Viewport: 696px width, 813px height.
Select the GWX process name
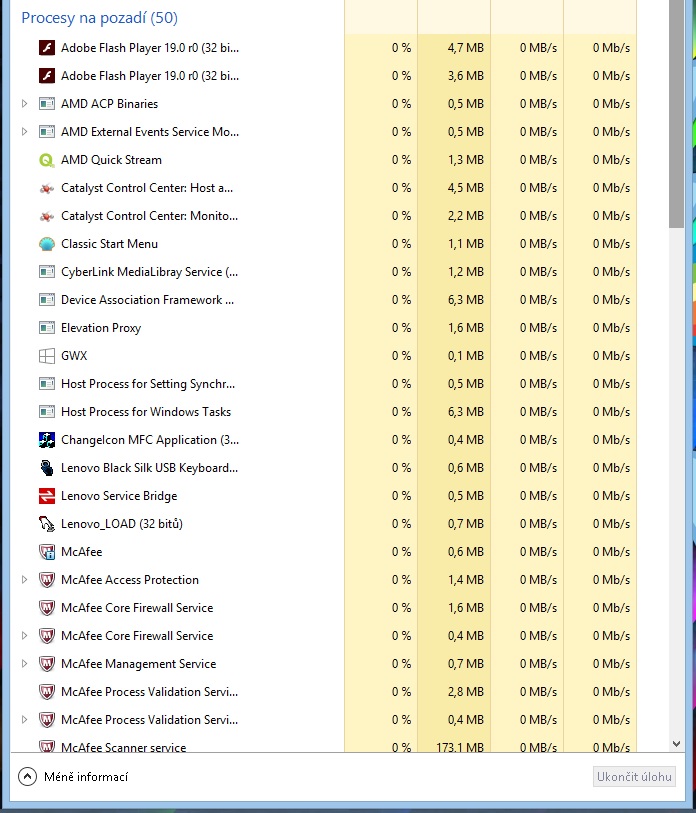click(74, 356)
